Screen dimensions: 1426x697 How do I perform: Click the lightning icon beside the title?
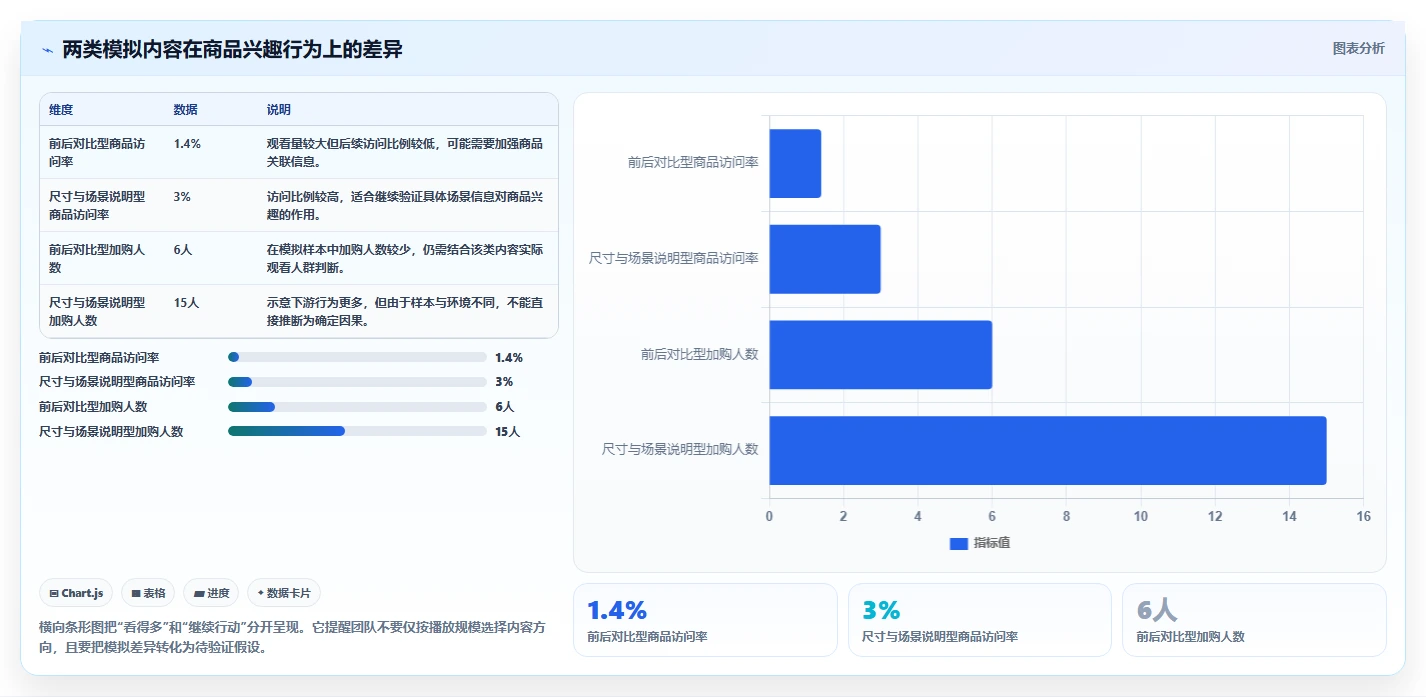point(47,50)
